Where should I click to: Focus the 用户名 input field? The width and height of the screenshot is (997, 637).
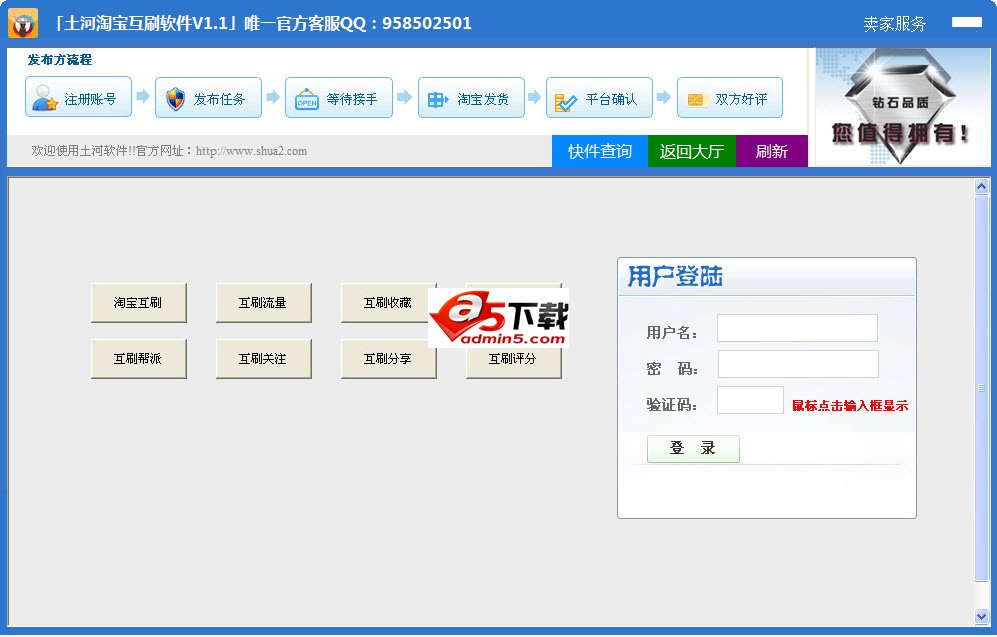797,328
